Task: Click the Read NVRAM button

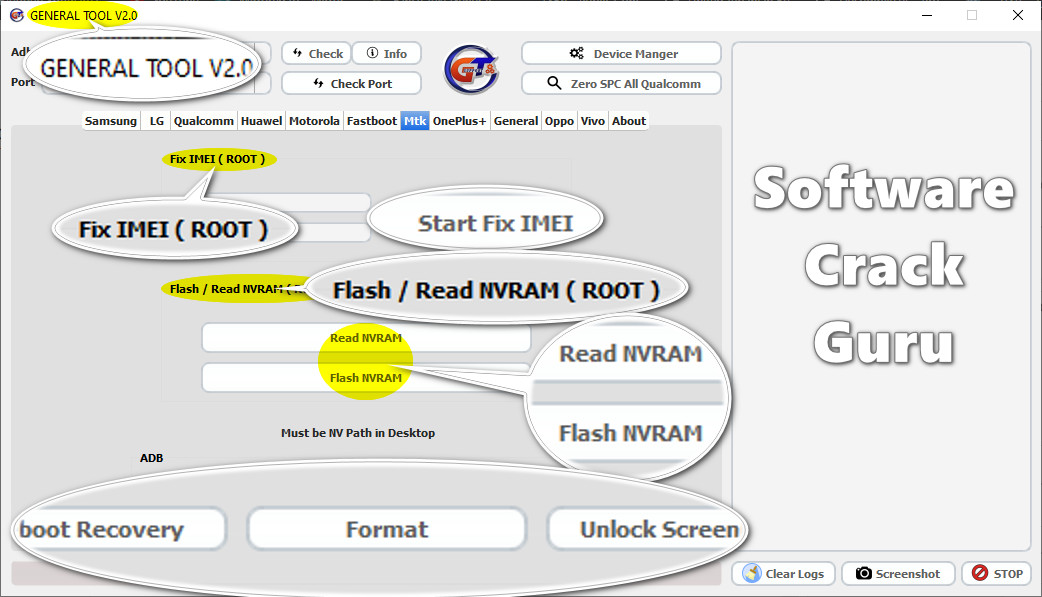Action: click(366, 338)
